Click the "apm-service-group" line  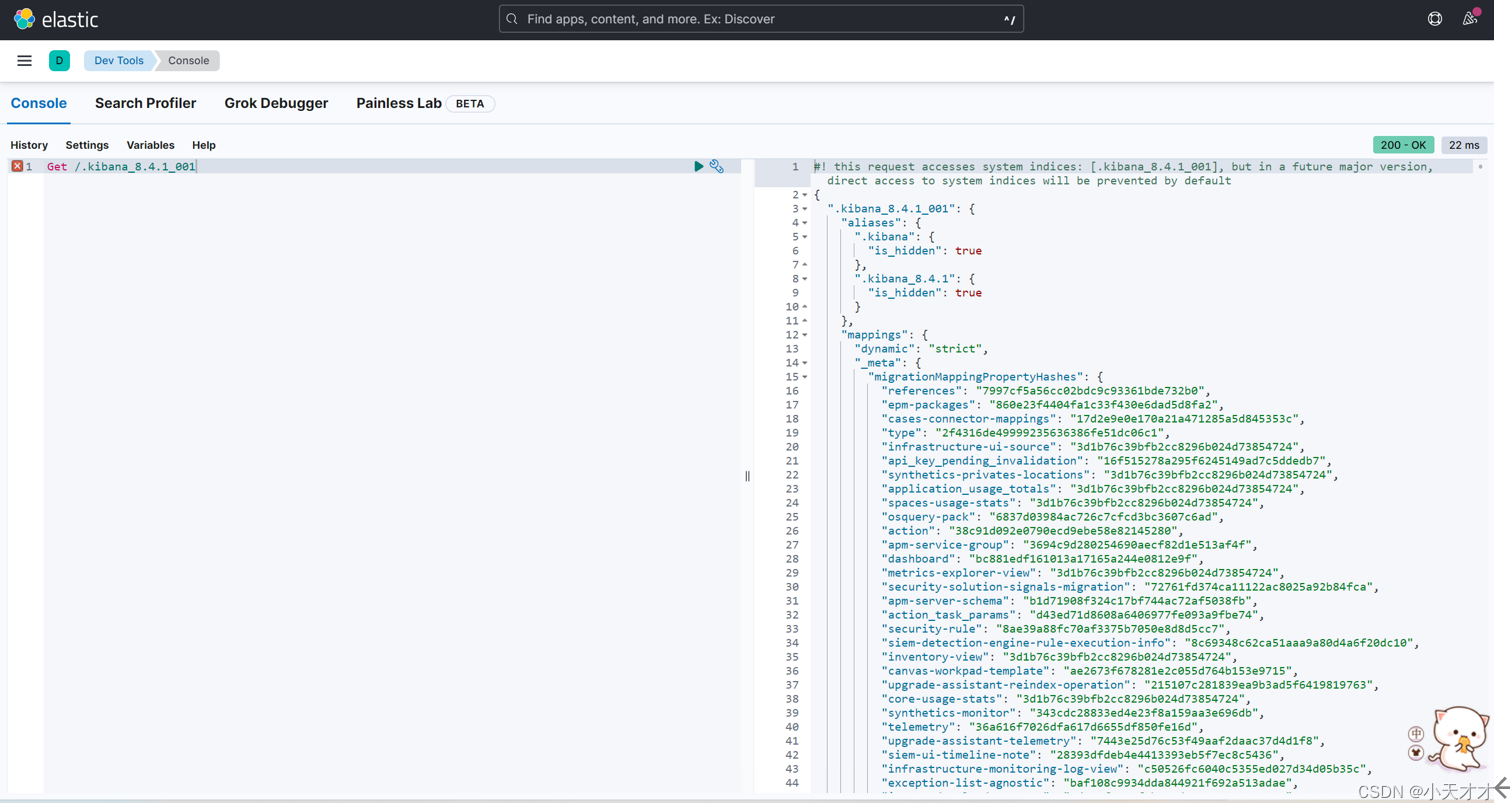tap(1070, 545)
